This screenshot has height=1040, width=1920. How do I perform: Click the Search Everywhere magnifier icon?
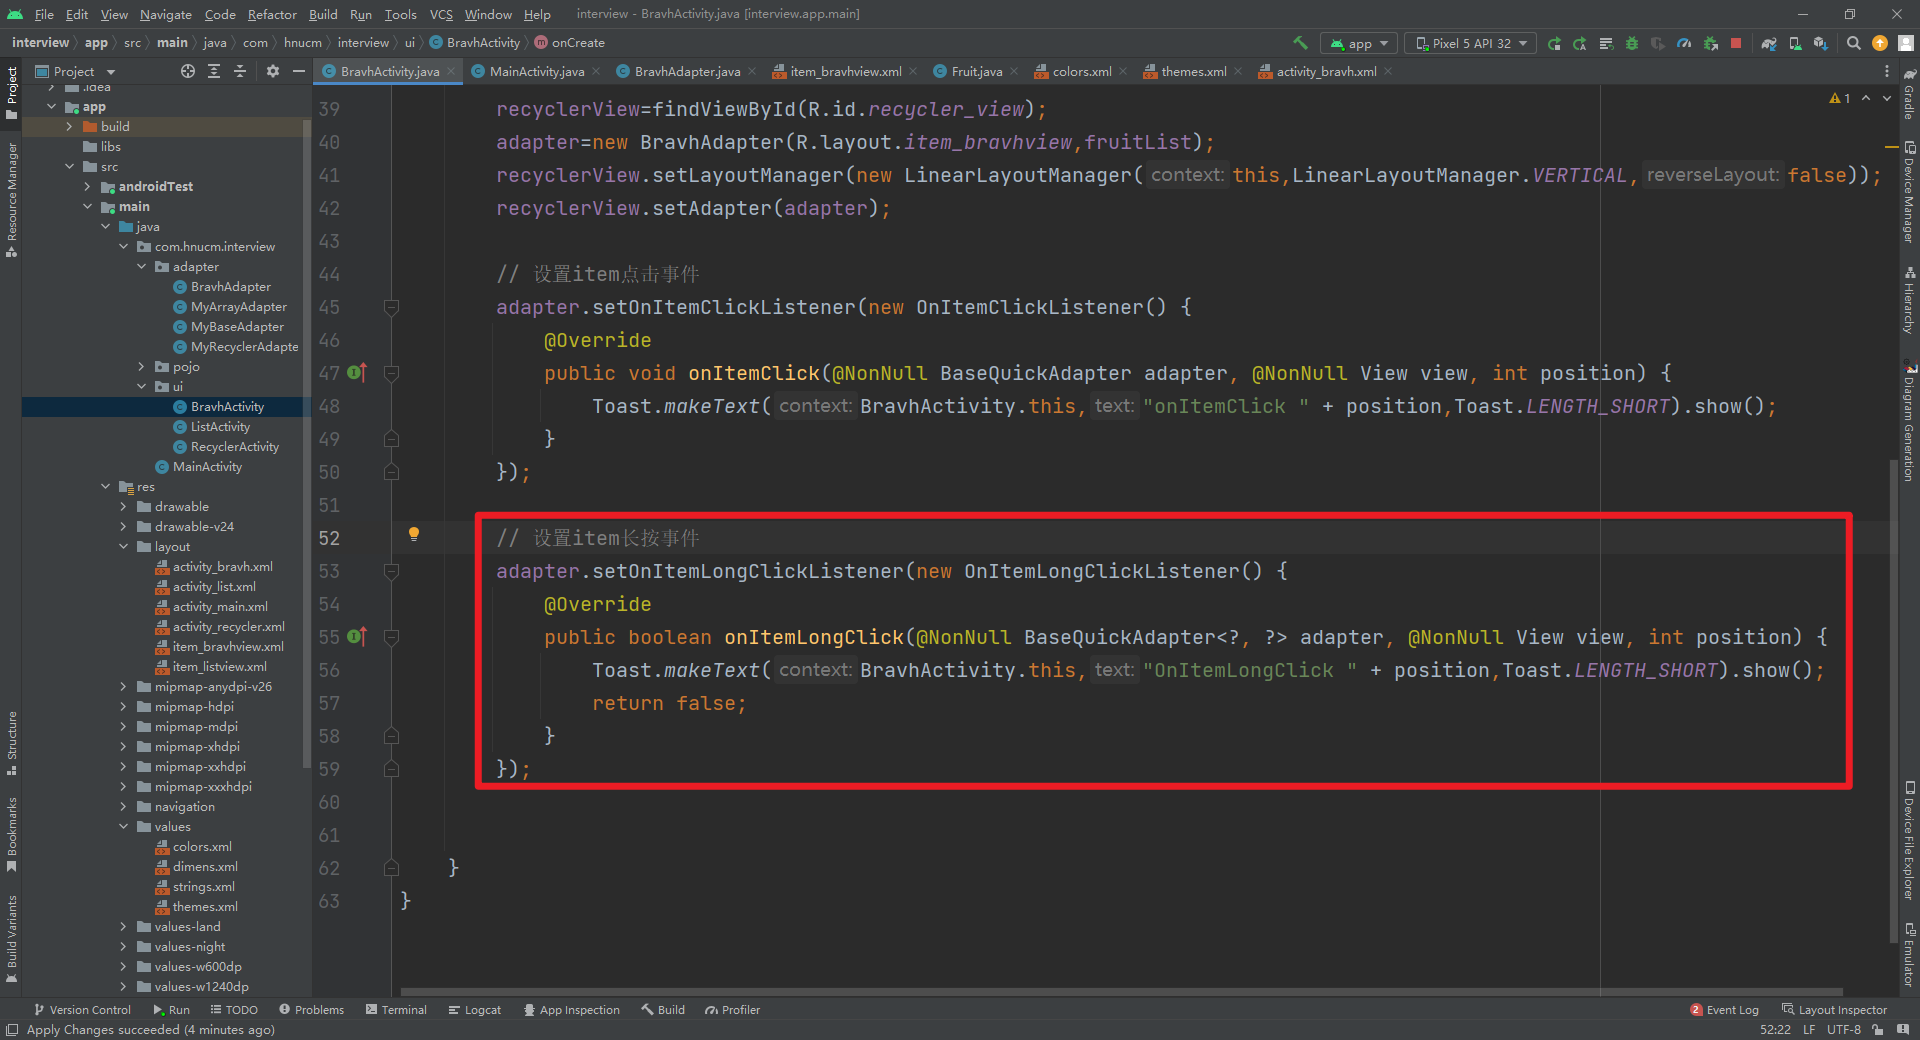pyautogui.click(x=1853, y=43)
